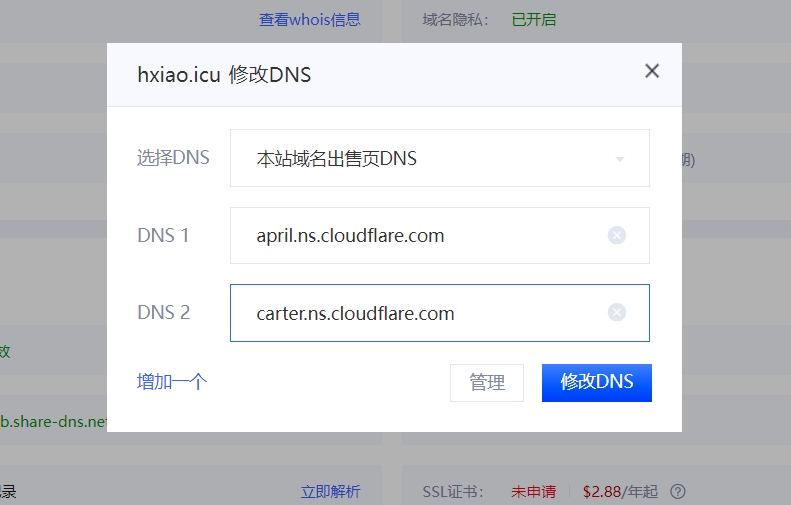Submit with the blue 修改DNS button
The width and height of the screenshot is (791, 505).
pyautogui.click(x=597, y=383)
